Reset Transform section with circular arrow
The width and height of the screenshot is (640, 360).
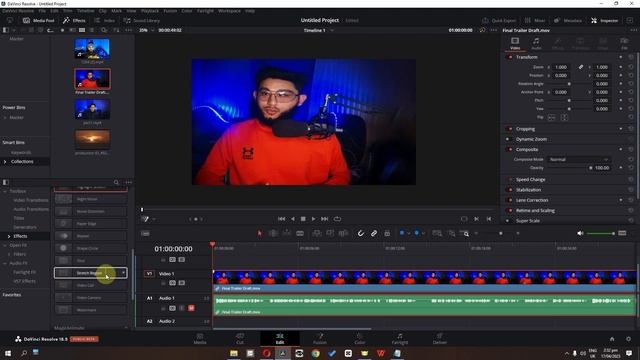[631, 57]
